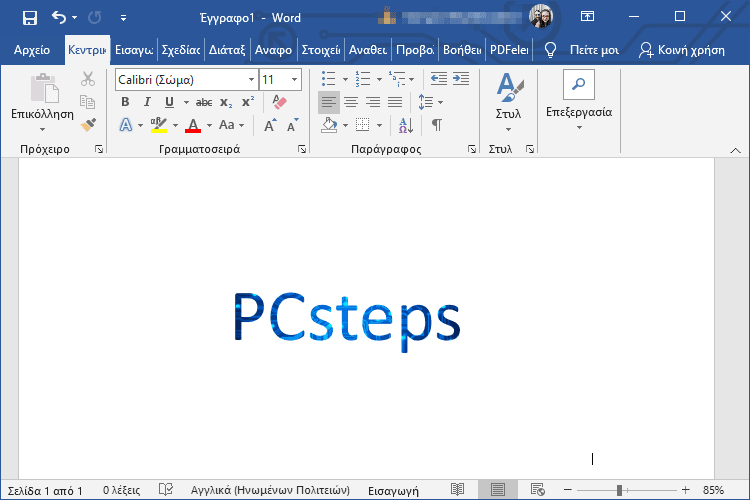This screenshot has height=500, width=750.
Task: Click Κοινή χρήση share button
Action: point(682,50)
